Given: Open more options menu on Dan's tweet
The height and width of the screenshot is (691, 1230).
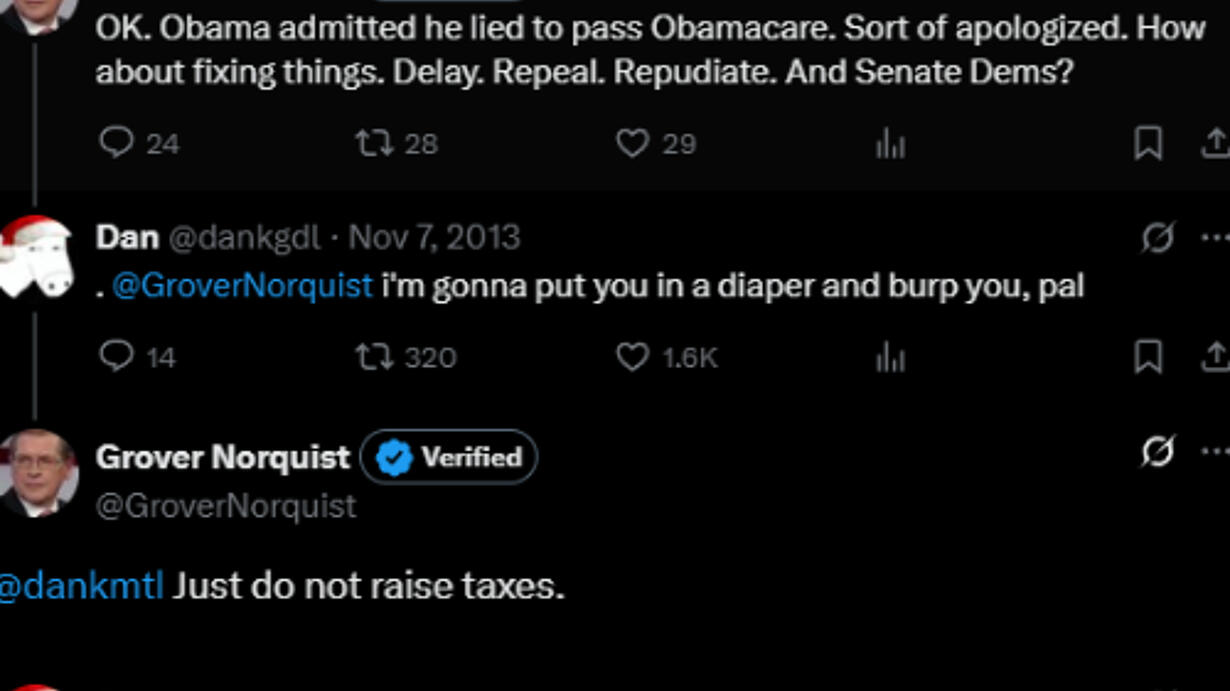Looking at the screenshot, I should click(x=1215, y=238).
